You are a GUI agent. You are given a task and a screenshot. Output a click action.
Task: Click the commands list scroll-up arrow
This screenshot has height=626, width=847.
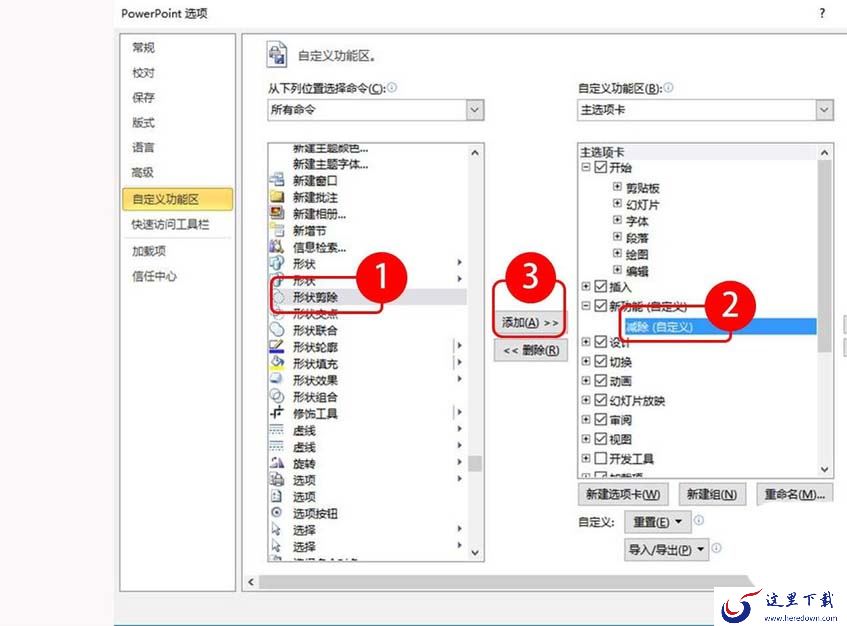(x=475, y=153)
